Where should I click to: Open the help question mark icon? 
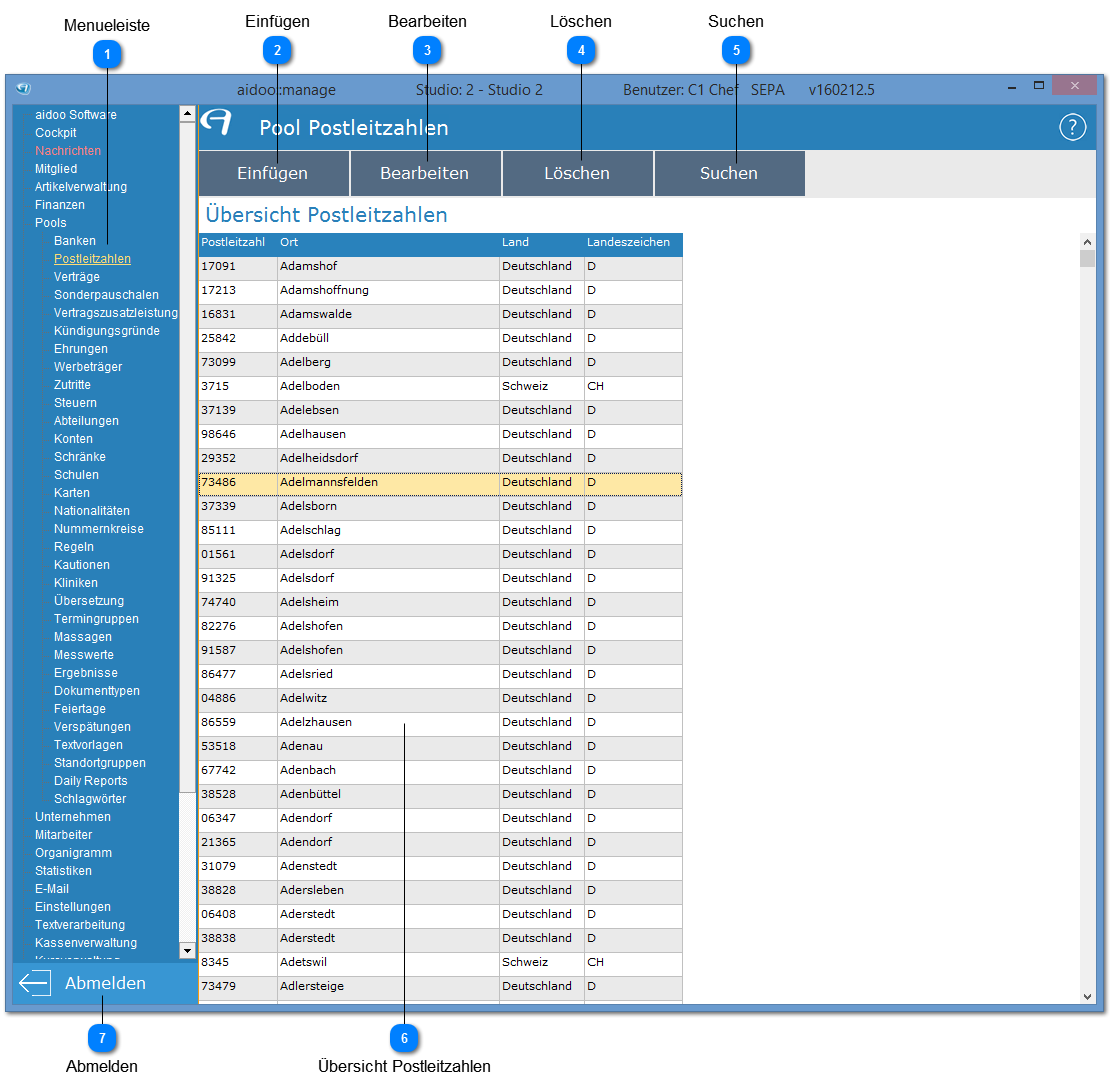point(1072,128)
